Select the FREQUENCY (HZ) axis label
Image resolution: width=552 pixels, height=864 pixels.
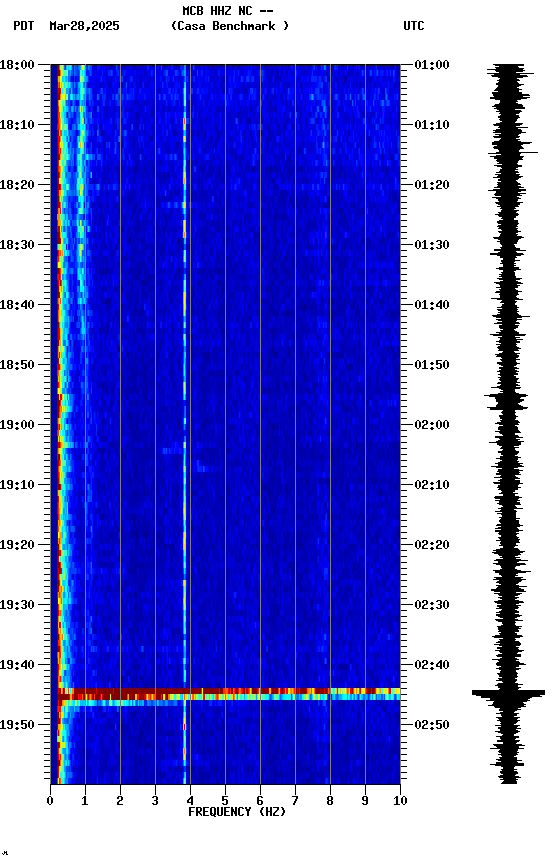(x=237, y=812)
